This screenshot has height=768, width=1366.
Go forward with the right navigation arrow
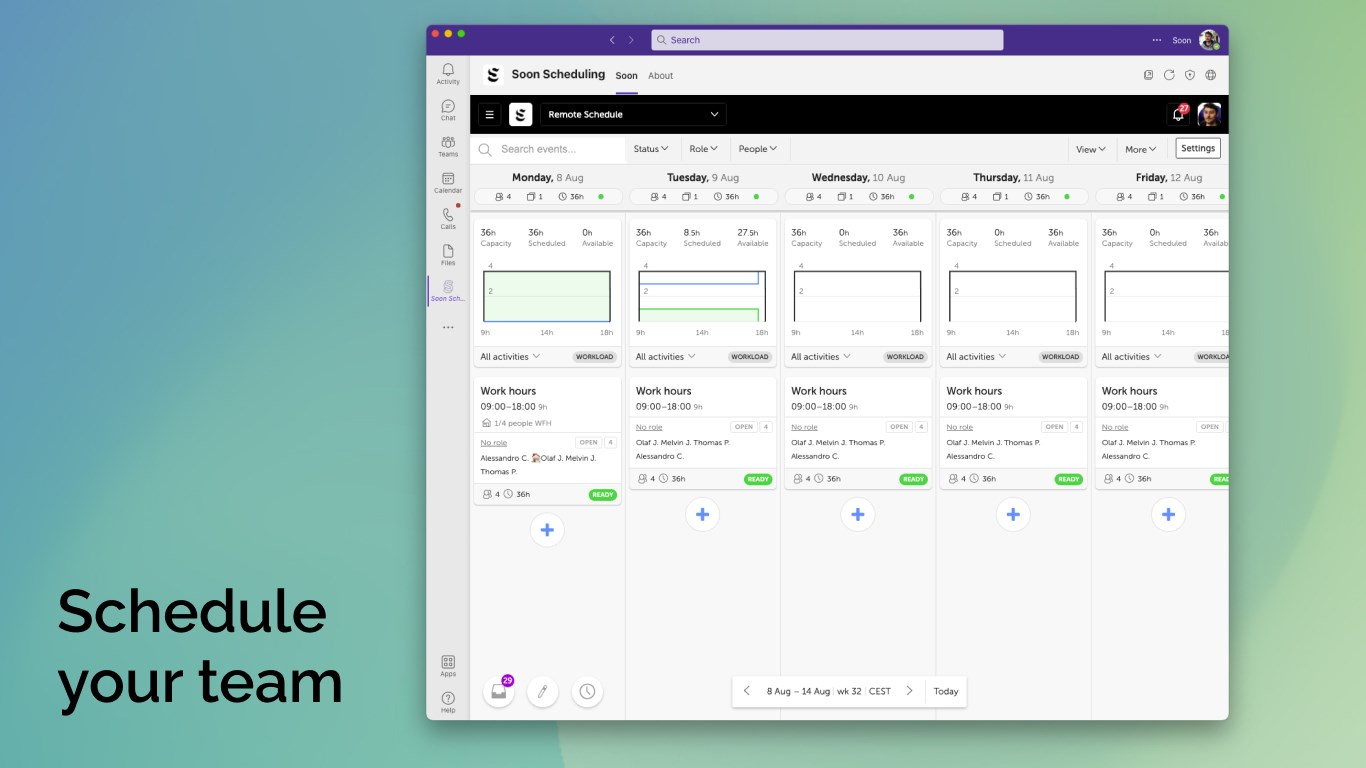631,40
